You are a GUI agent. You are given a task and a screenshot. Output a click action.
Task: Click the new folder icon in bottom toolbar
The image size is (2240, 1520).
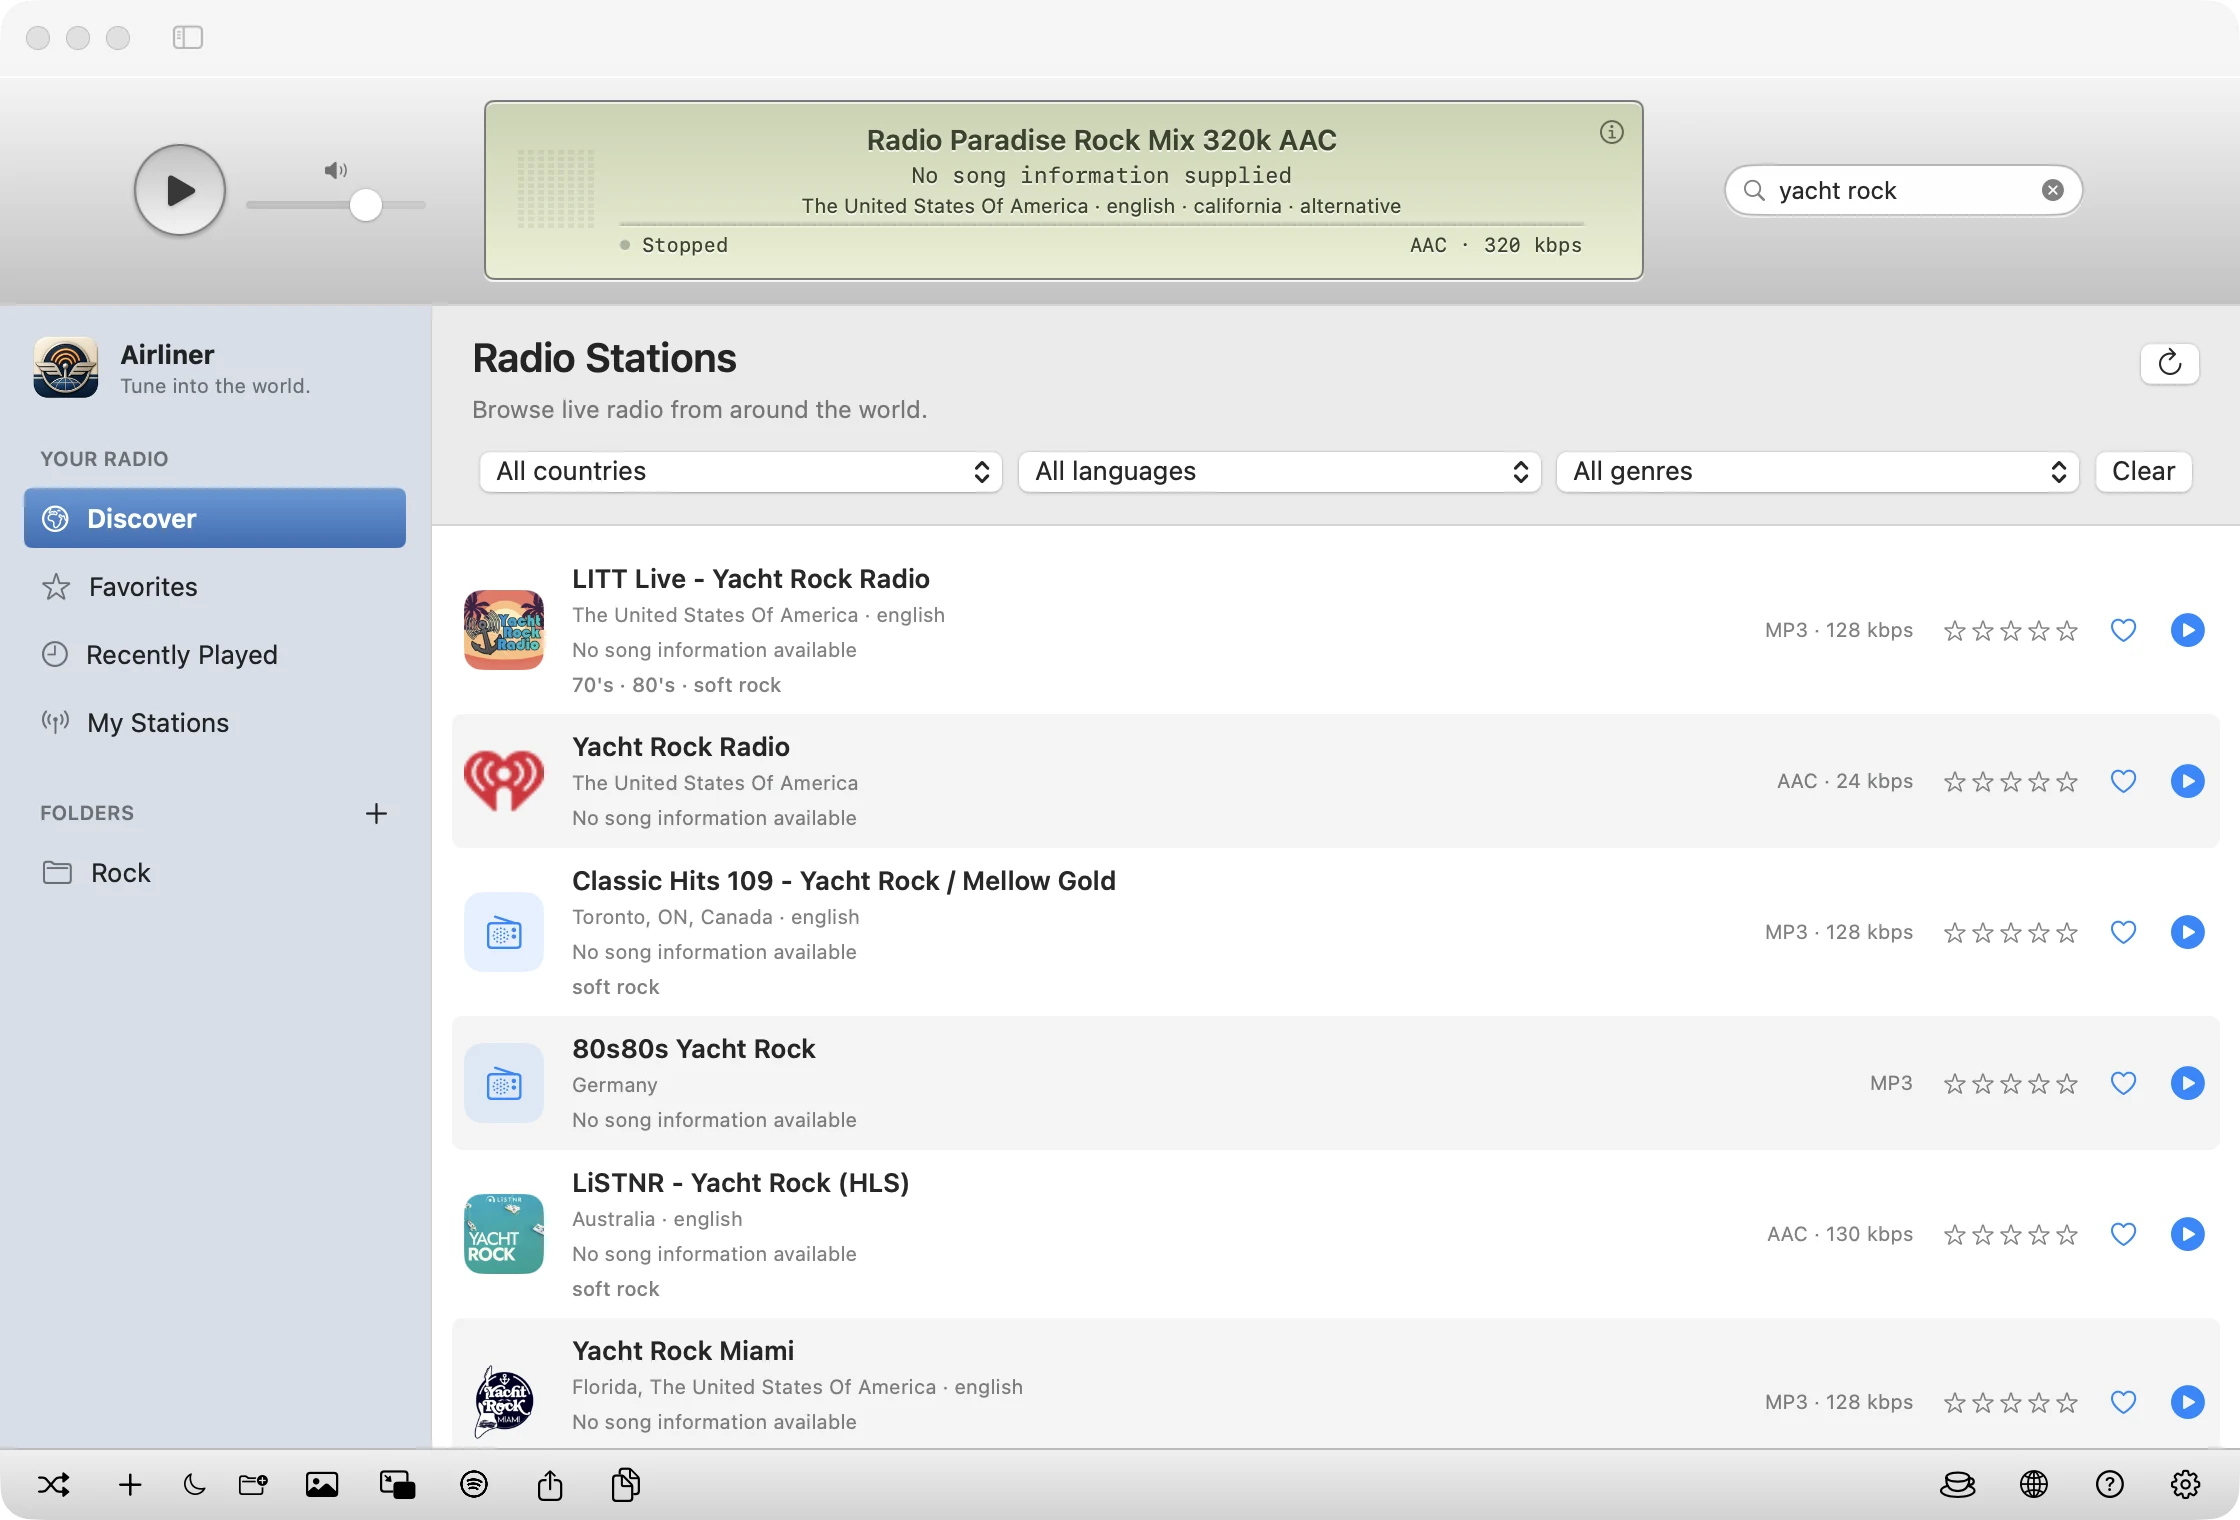[x=254, y=1484]
